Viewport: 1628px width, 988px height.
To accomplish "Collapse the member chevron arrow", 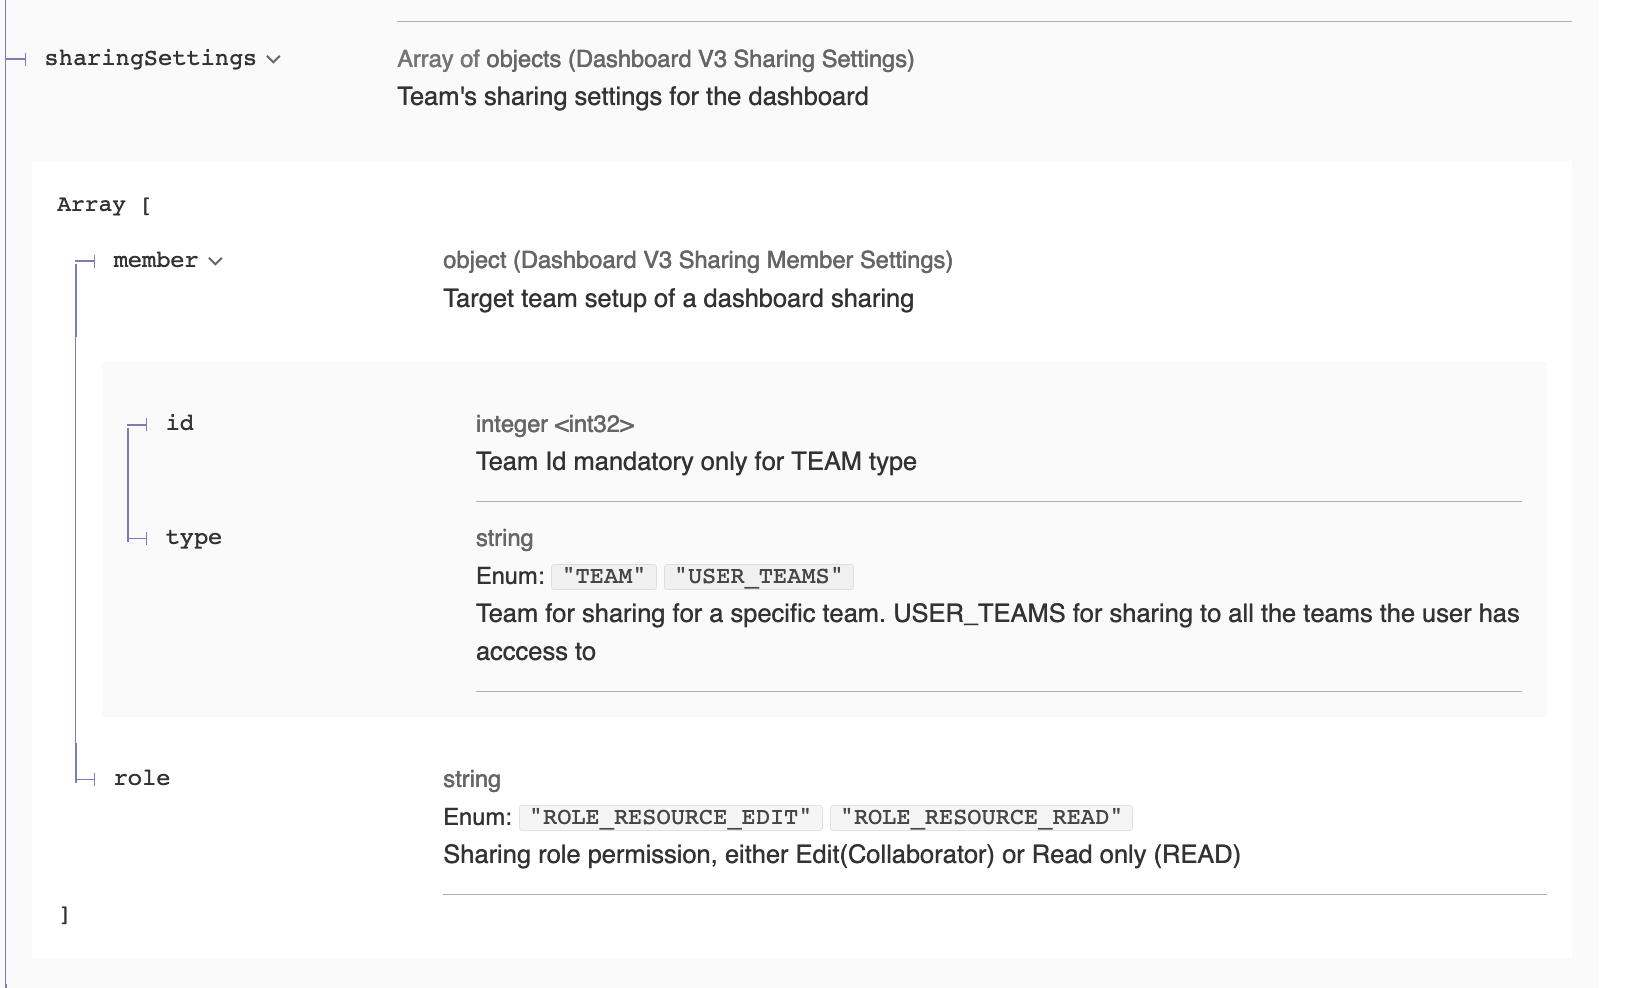I will 215,262.
